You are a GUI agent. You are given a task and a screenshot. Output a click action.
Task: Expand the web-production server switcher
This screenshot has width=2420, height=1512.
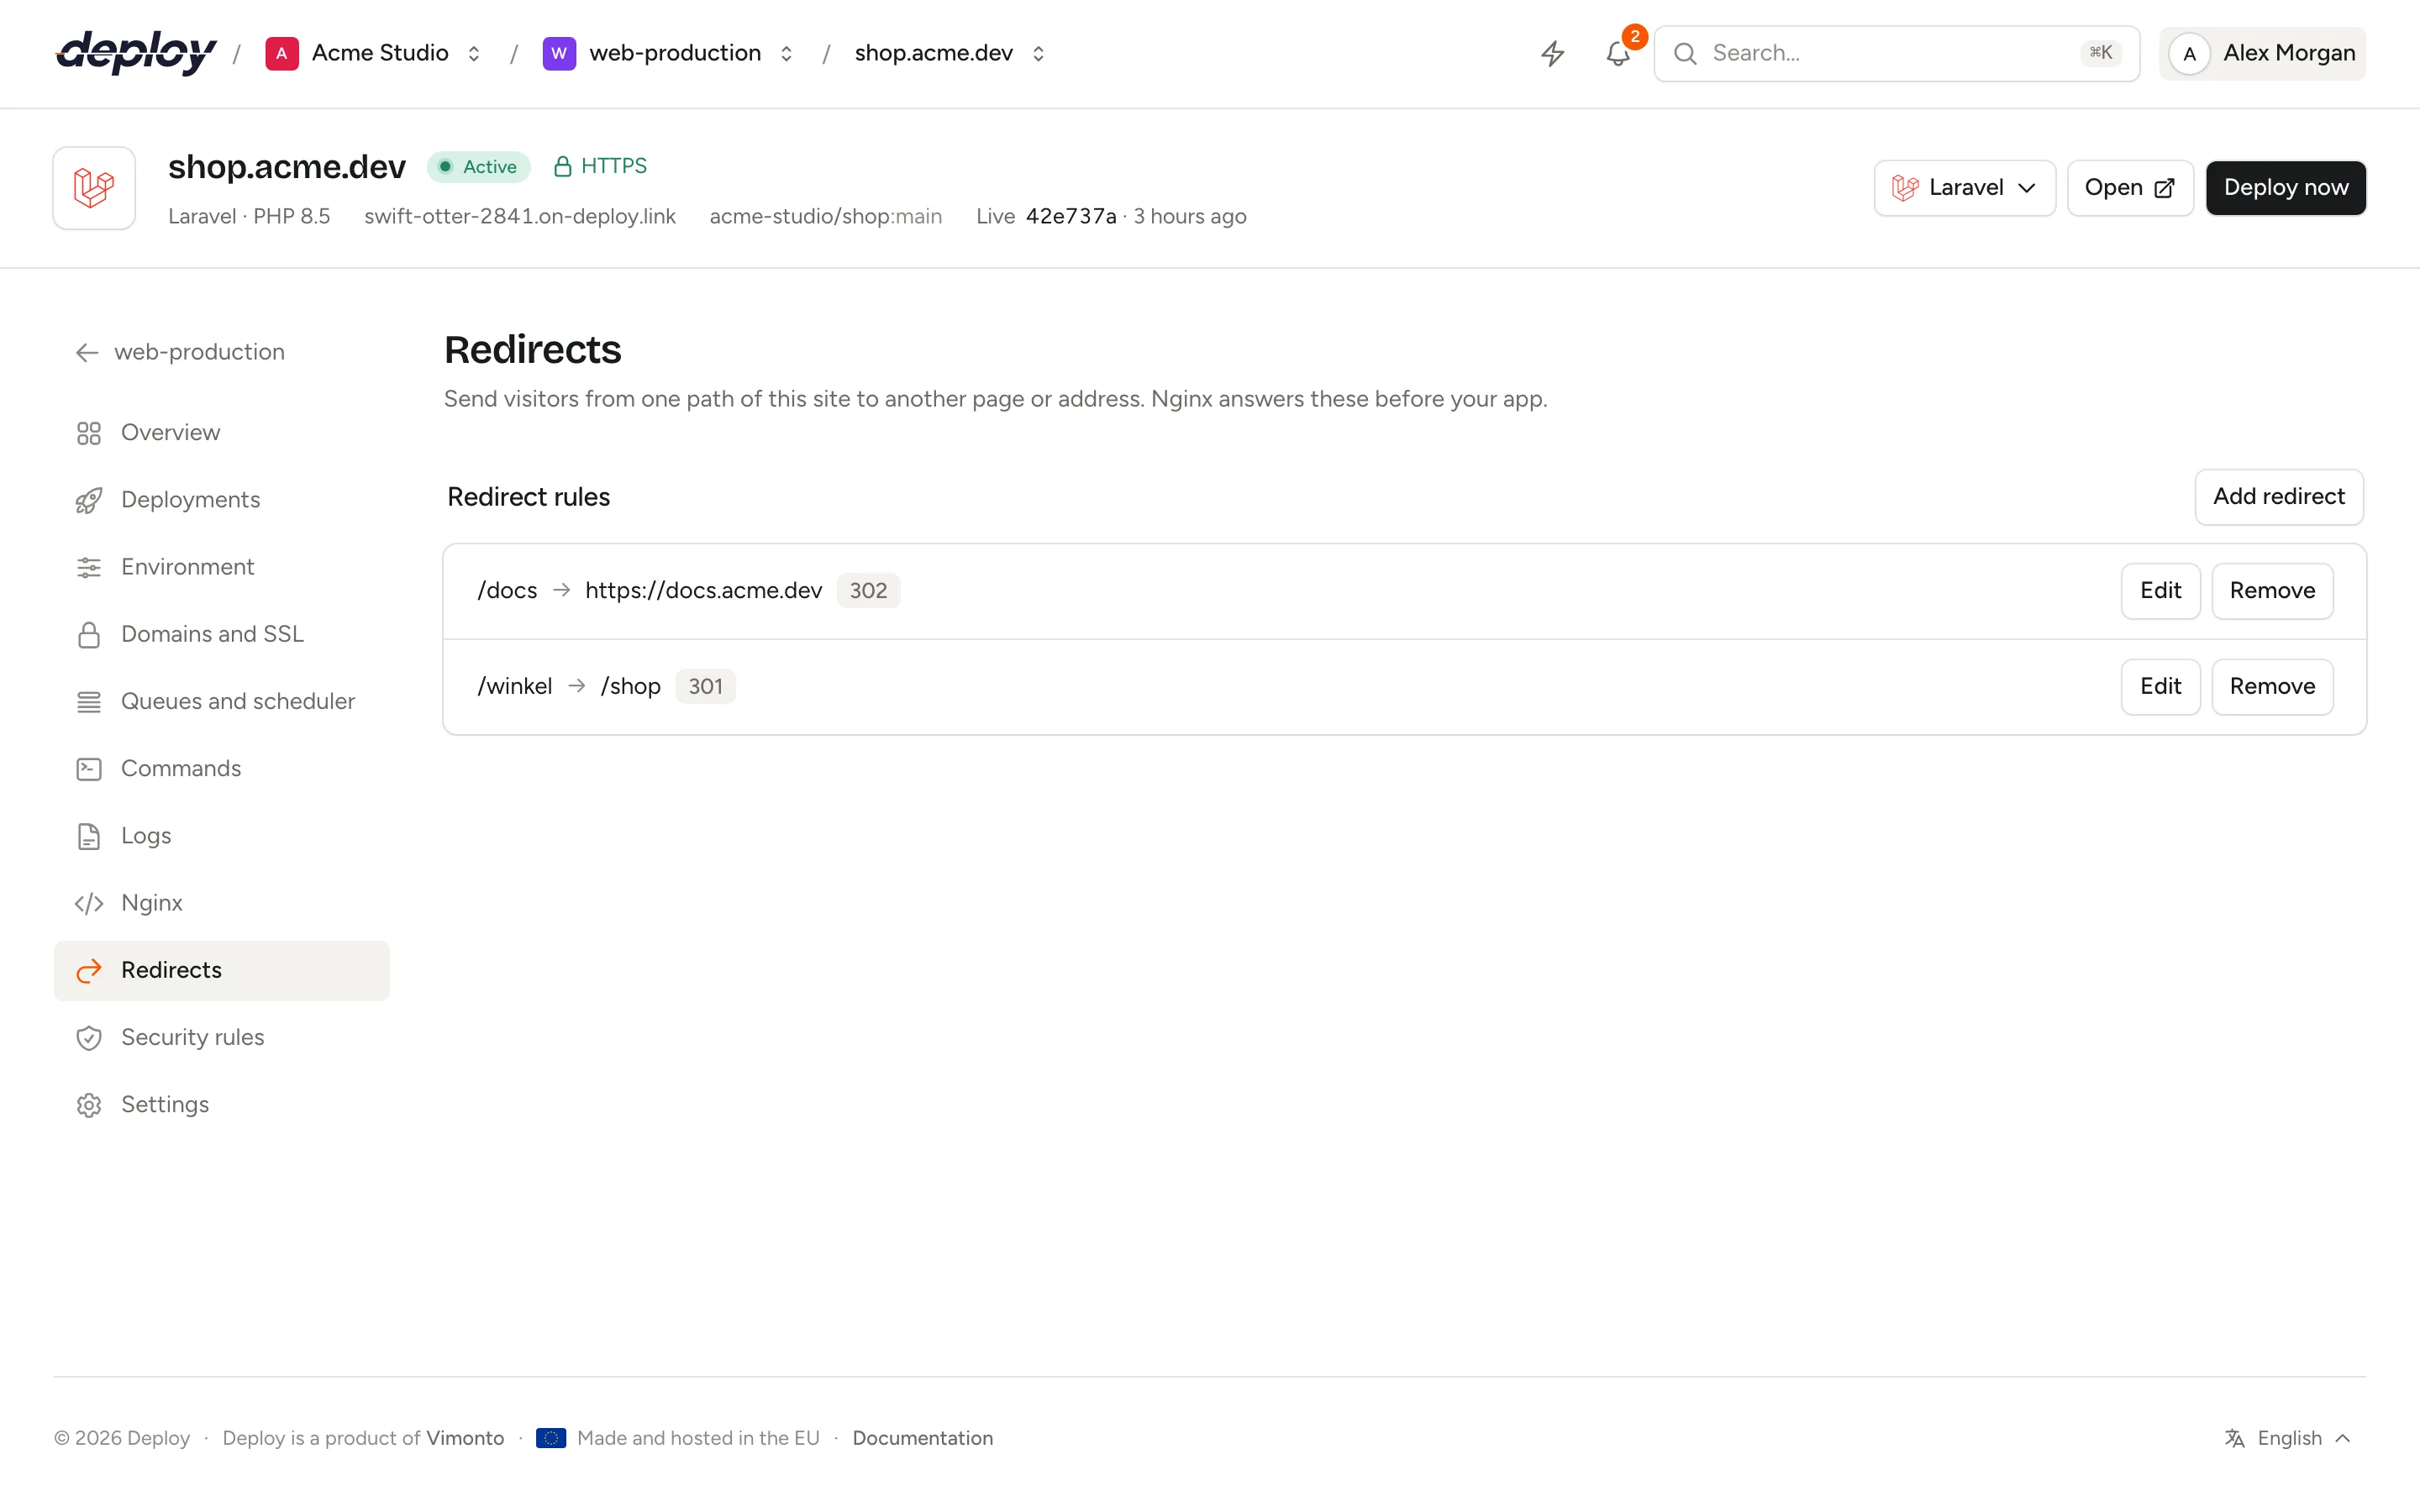[786, 53]
